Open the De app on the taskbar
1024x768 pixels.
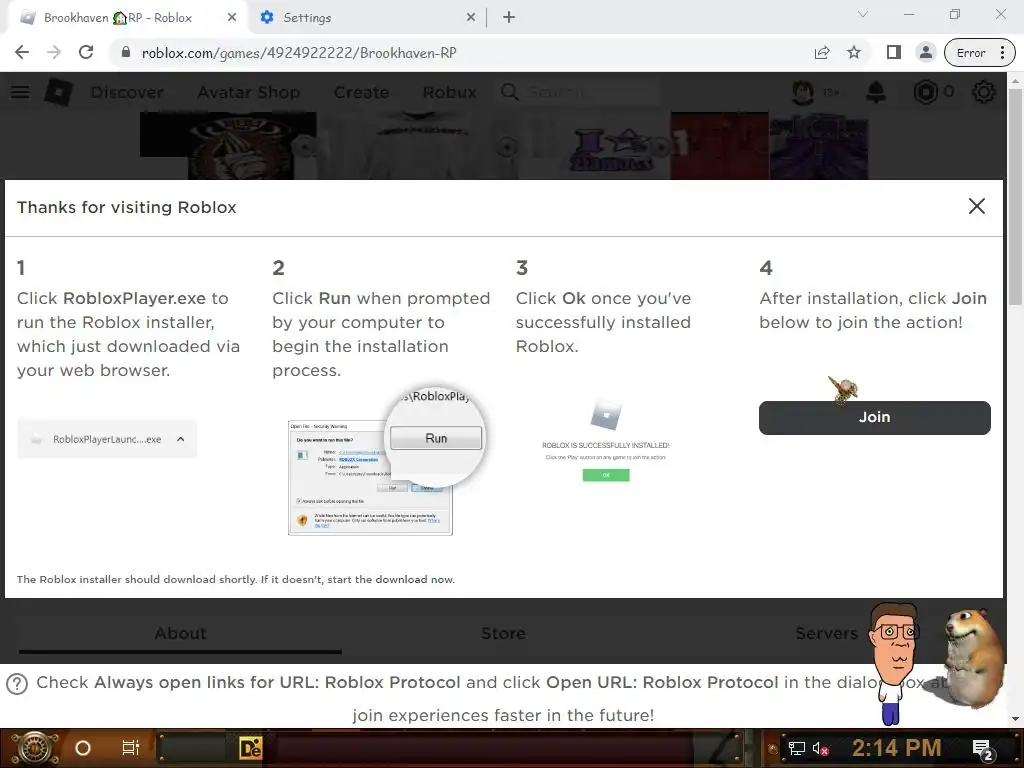tap(251, 748)
